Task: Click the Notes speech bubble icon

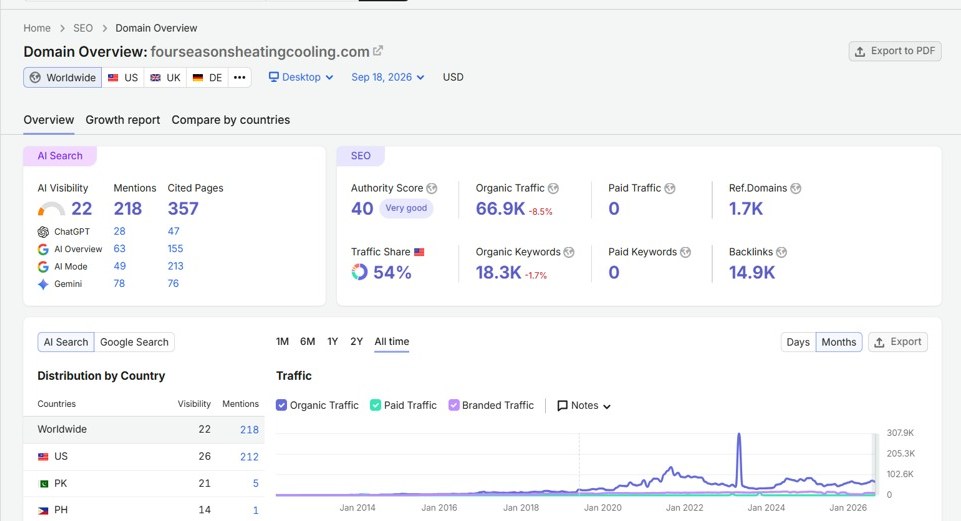Action: [x=562, y=406]
